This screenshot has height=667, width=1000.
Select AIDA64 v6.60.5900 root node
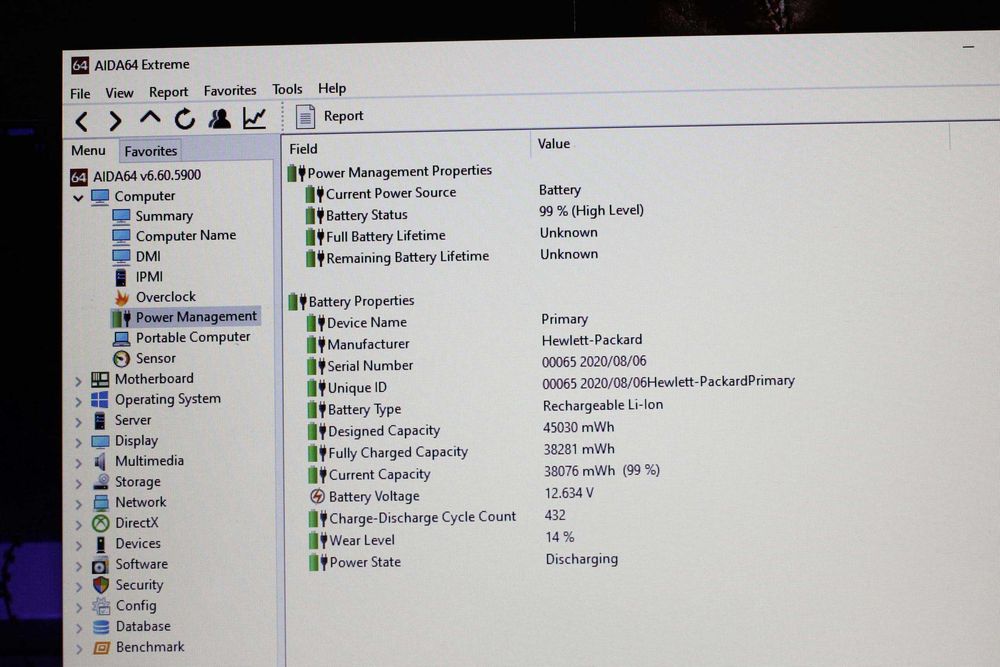coord(135,175)
